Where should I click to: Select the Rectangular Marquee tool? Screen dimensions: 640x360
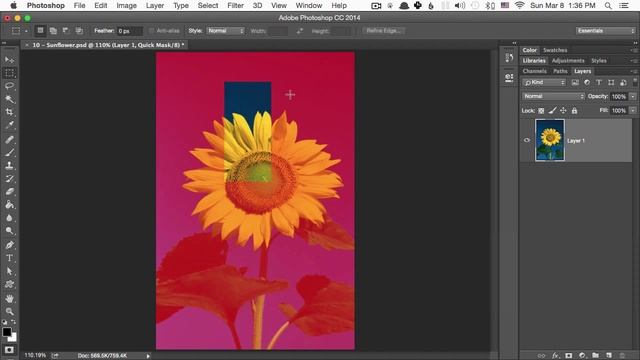coord(9,73)
